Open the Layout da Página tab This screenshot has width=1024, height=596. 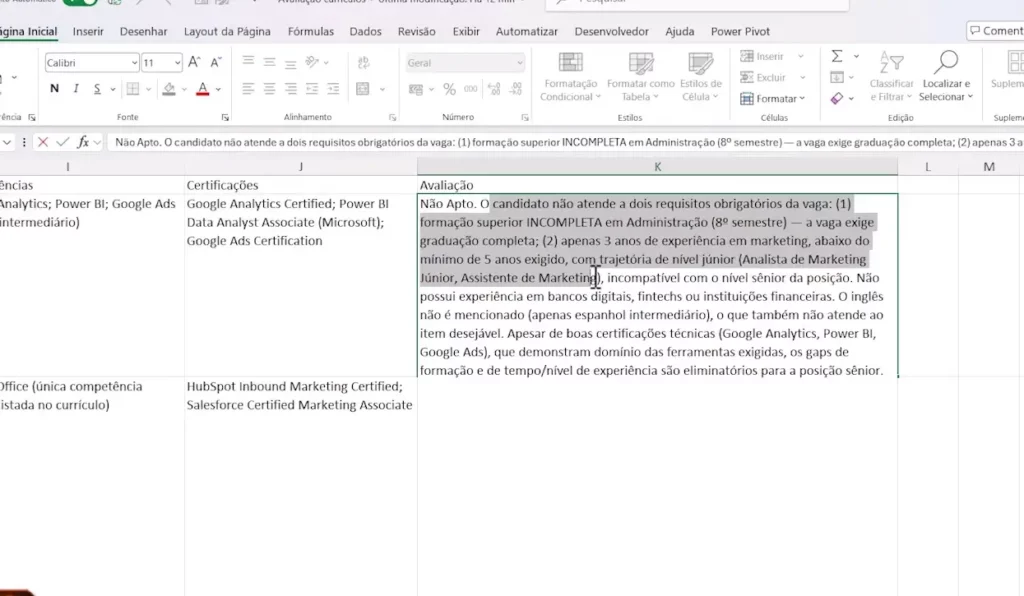pos(227,31)
